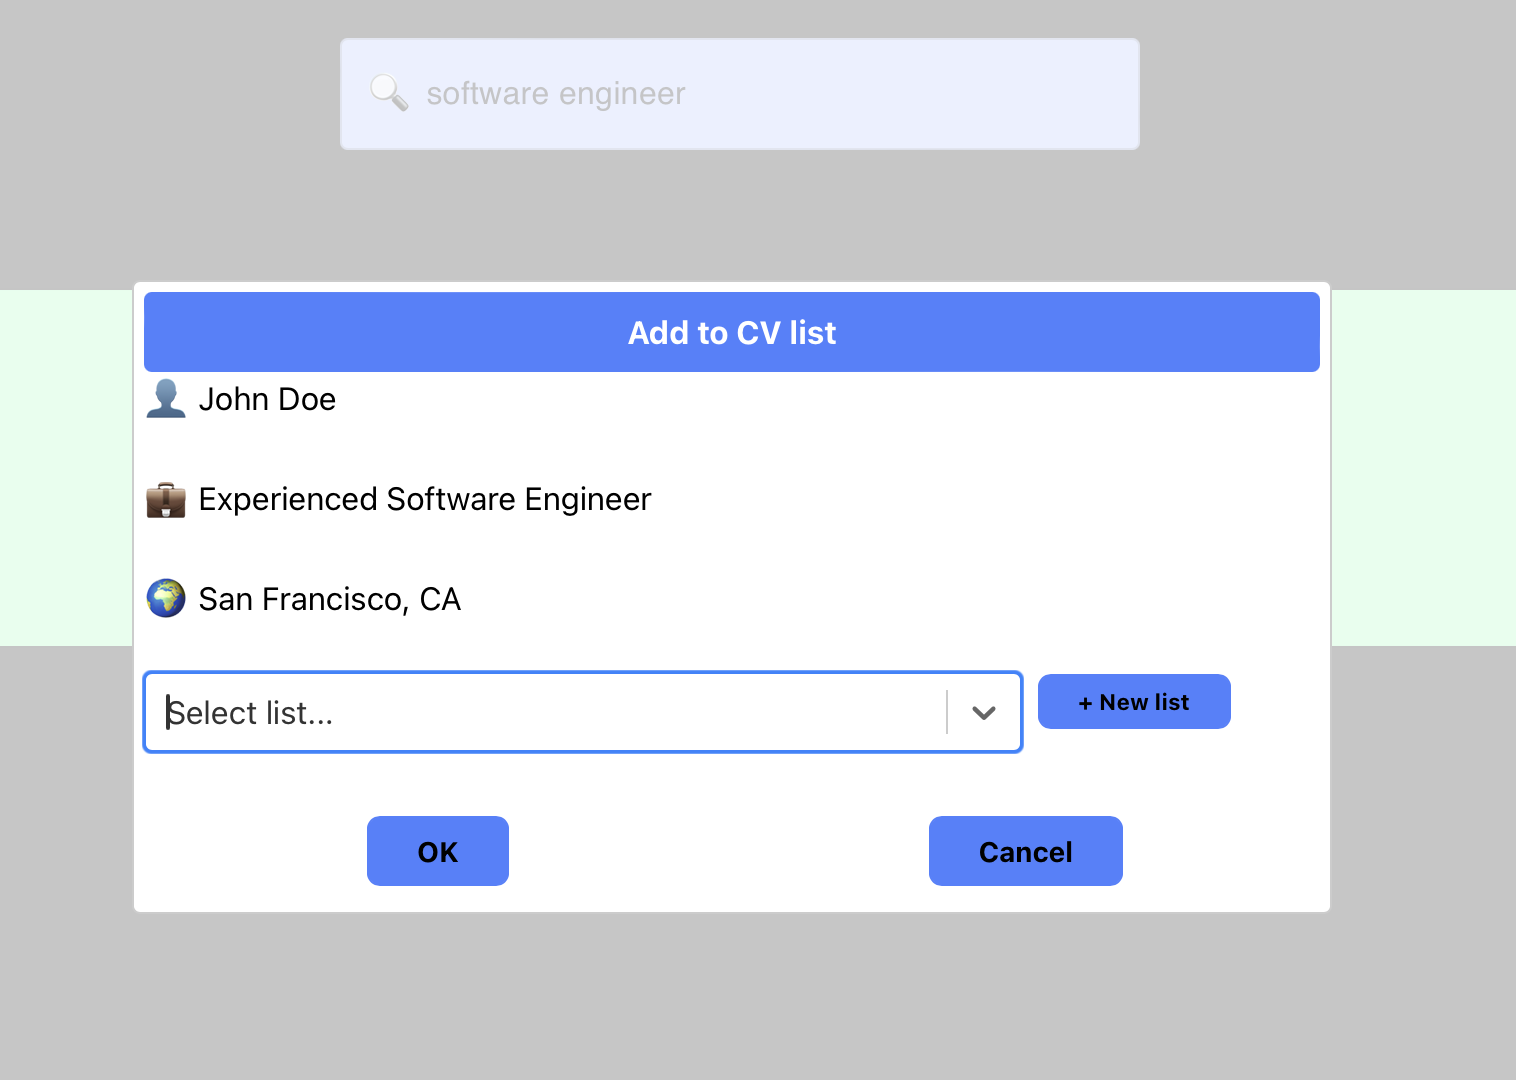Click the magnifying glass search icon

(x=389, y=93)
